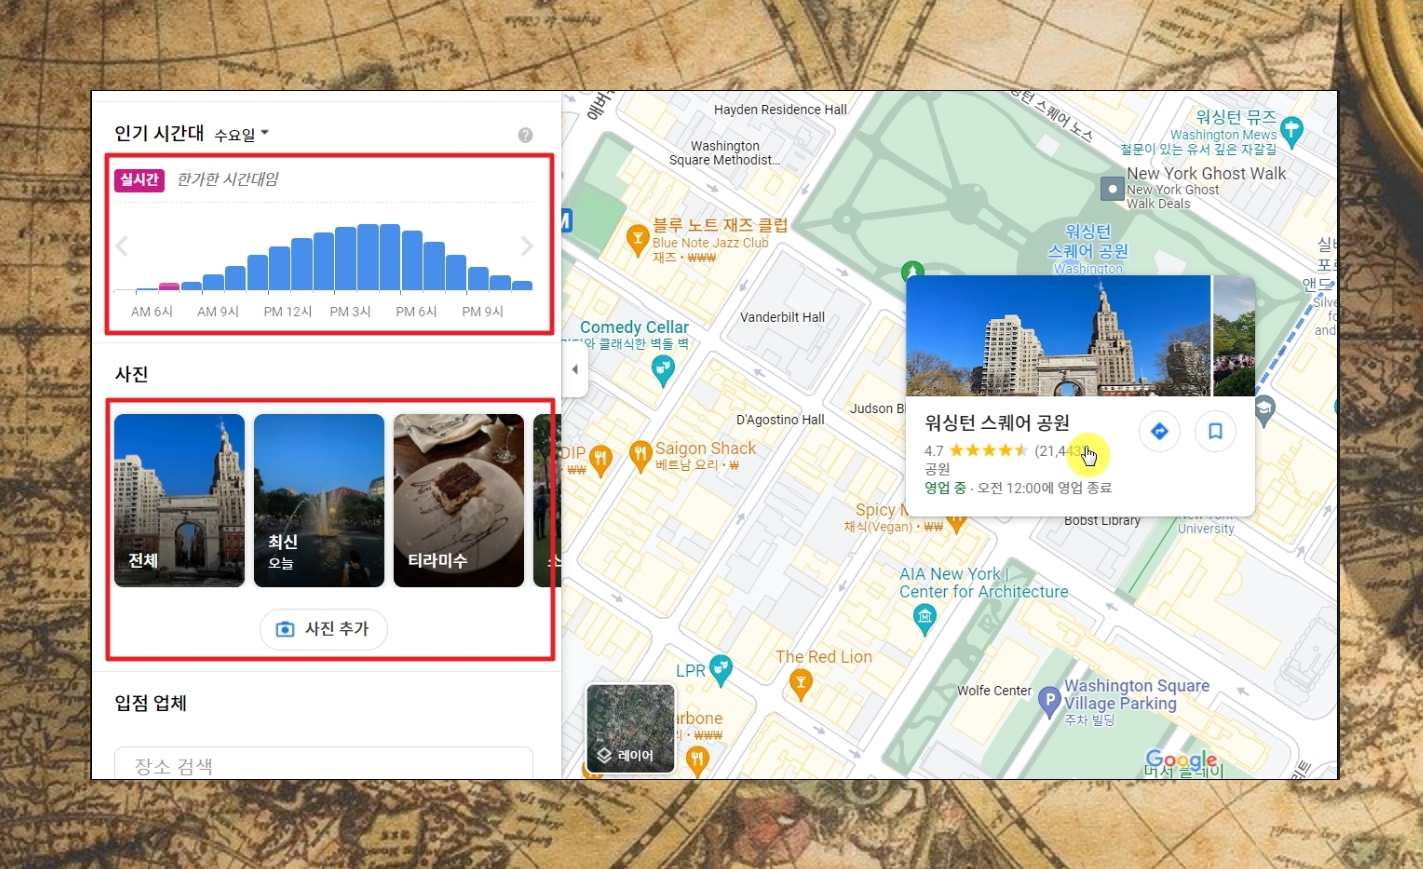Open the 티라미수 photo thumbnail
Screen dimensions: 1423x869
pyautogui.click(x=458, y=500)
